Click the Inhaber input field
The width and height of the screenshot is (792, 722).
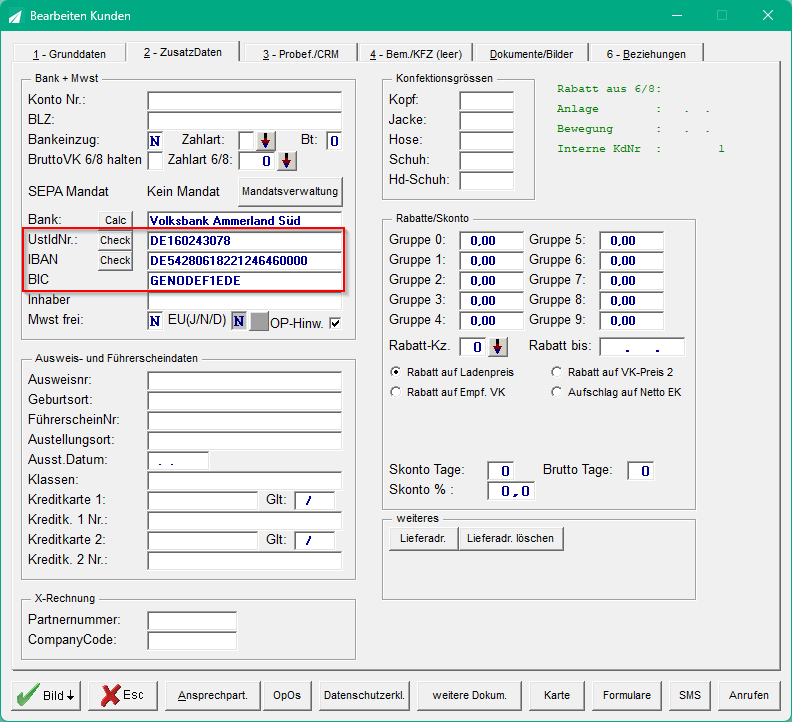(244, 301)
